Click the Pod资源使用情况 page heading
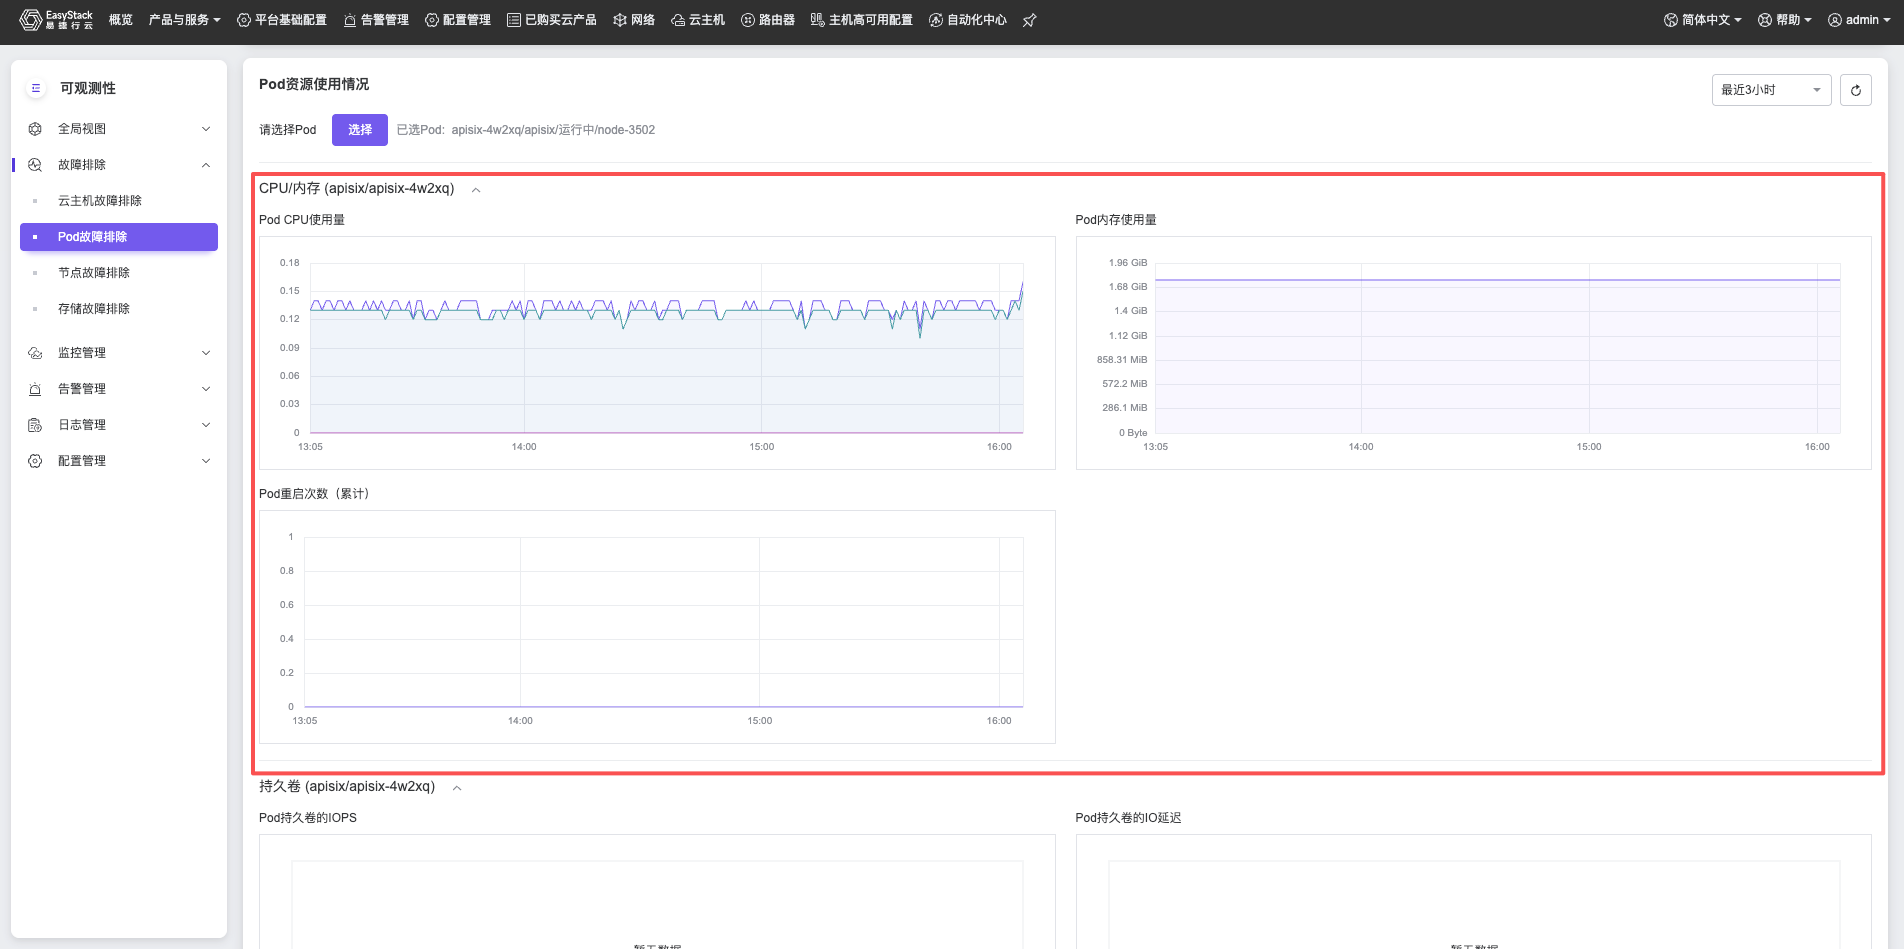This screenshot has width=1904, height=949. click(314, 84)
